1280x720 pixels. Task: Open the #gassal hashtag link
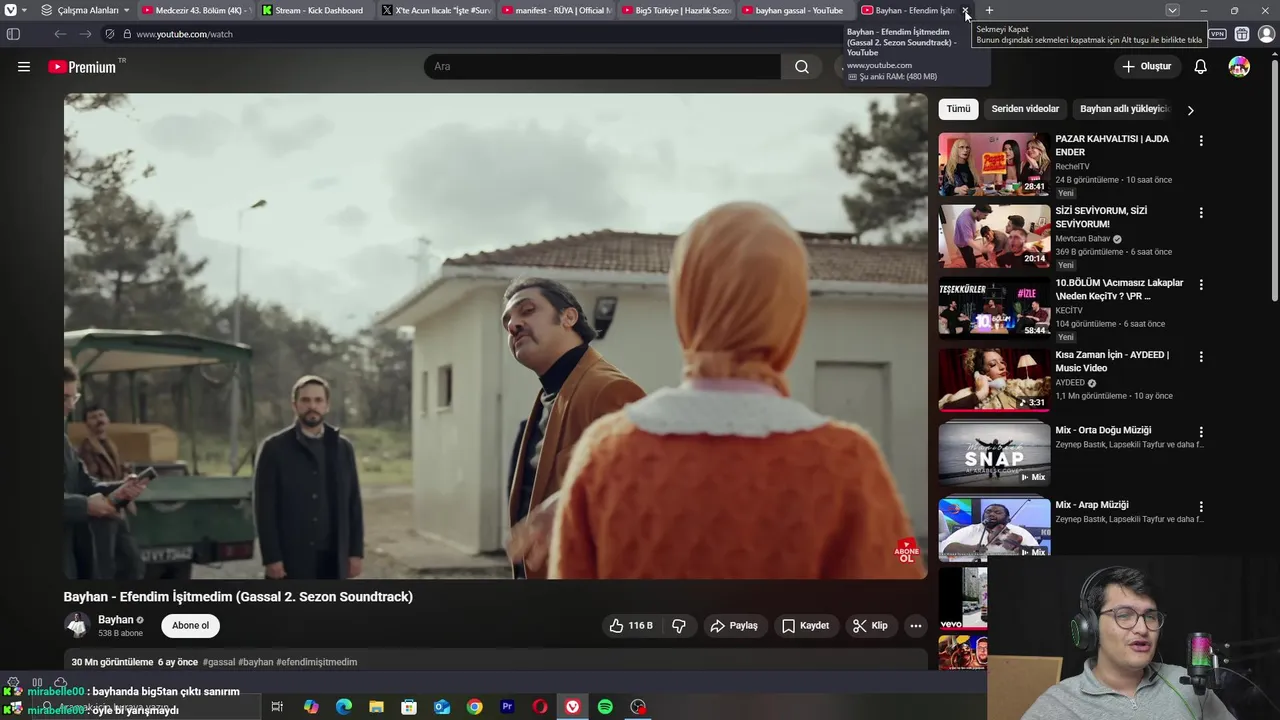219,662
